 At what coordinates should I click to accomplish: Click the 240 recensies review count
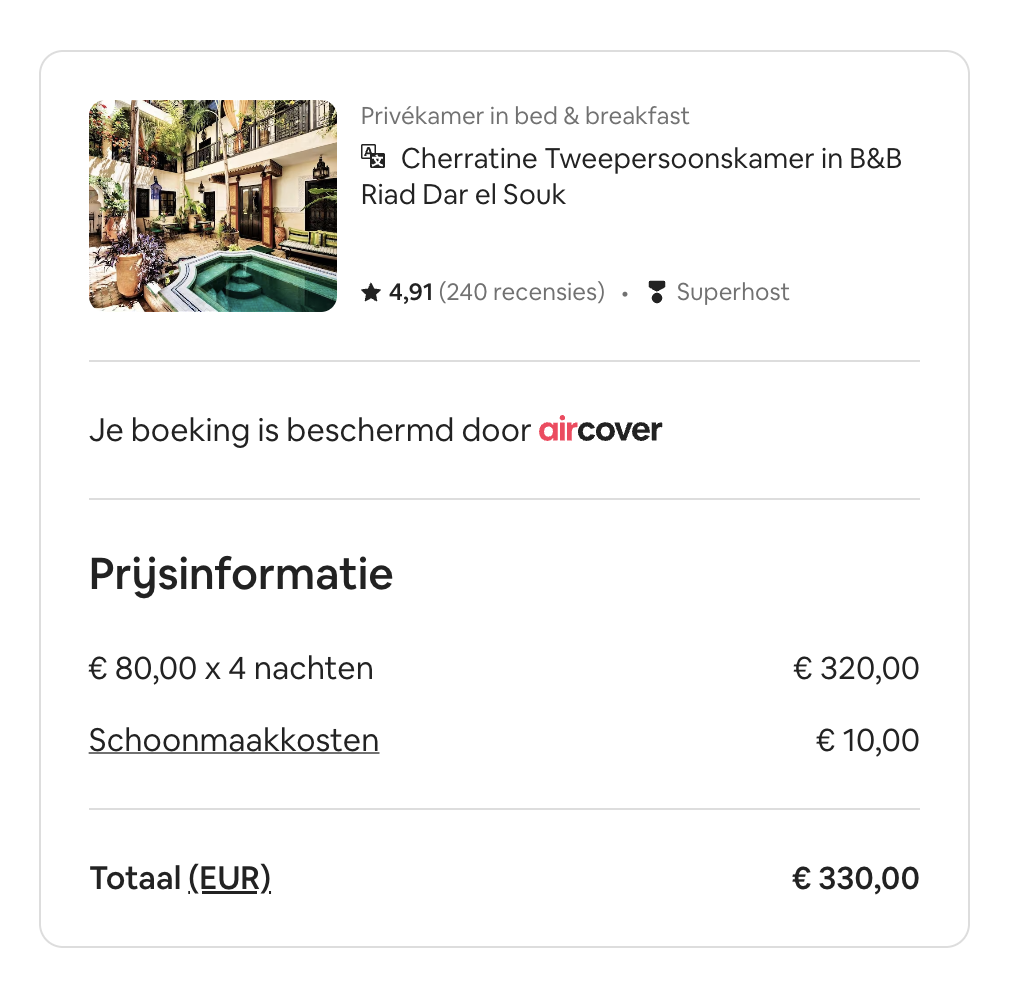(x=522, y=292)
